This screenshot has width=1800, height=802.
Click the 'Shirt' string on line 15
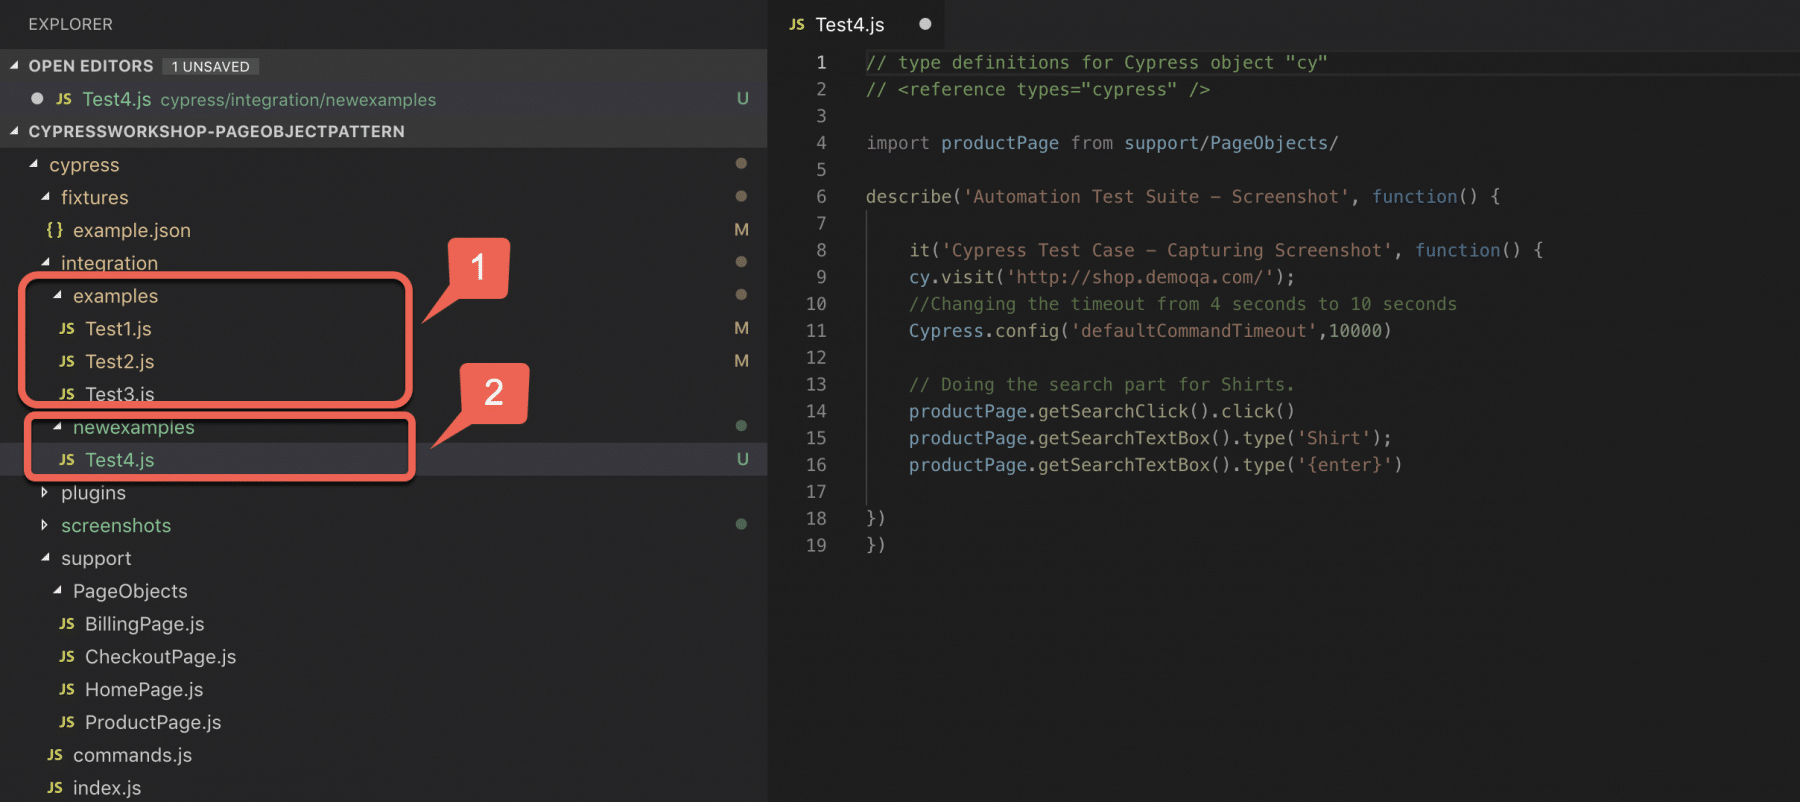1334,438
